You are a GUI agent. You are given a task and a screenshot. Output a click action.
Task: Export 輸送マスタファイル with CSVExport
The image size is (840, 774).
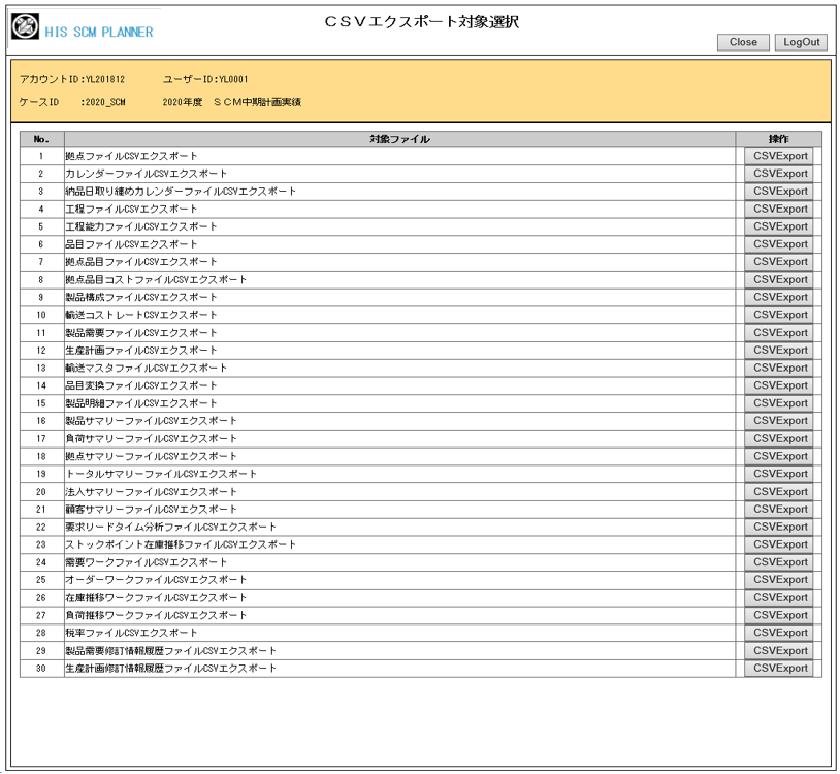(778, 368)
